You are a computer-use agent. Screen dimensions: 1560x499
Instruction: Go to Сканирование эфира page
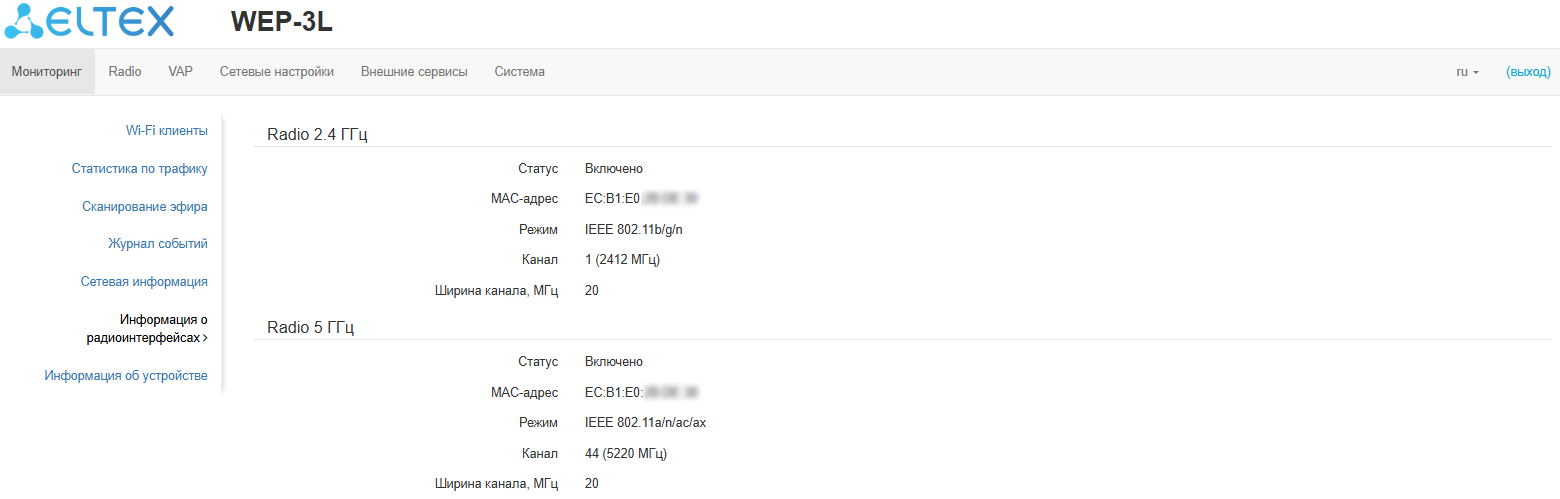click(x=145, y=207)
